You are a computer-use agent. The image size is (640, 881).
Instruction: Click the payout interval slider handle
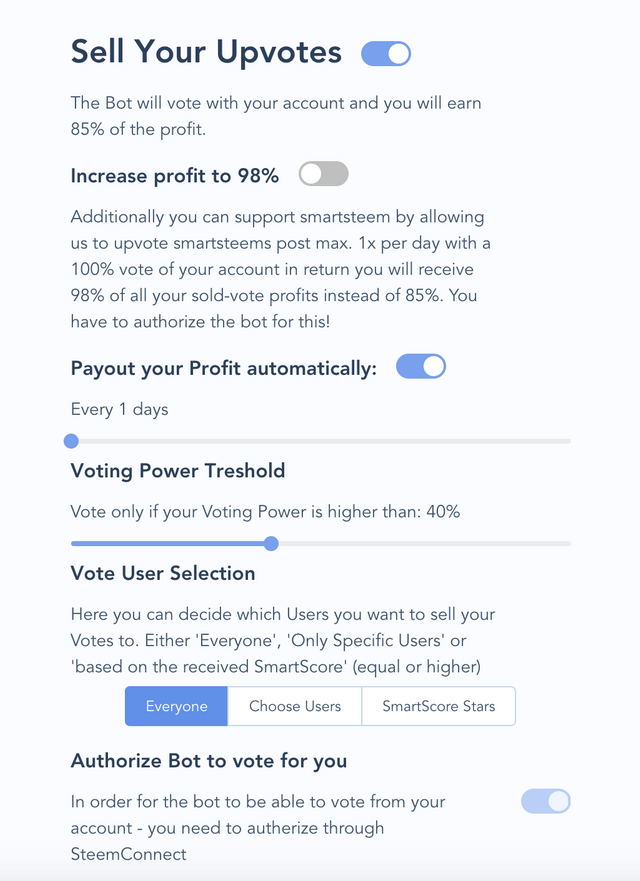(x=71, y=440)
